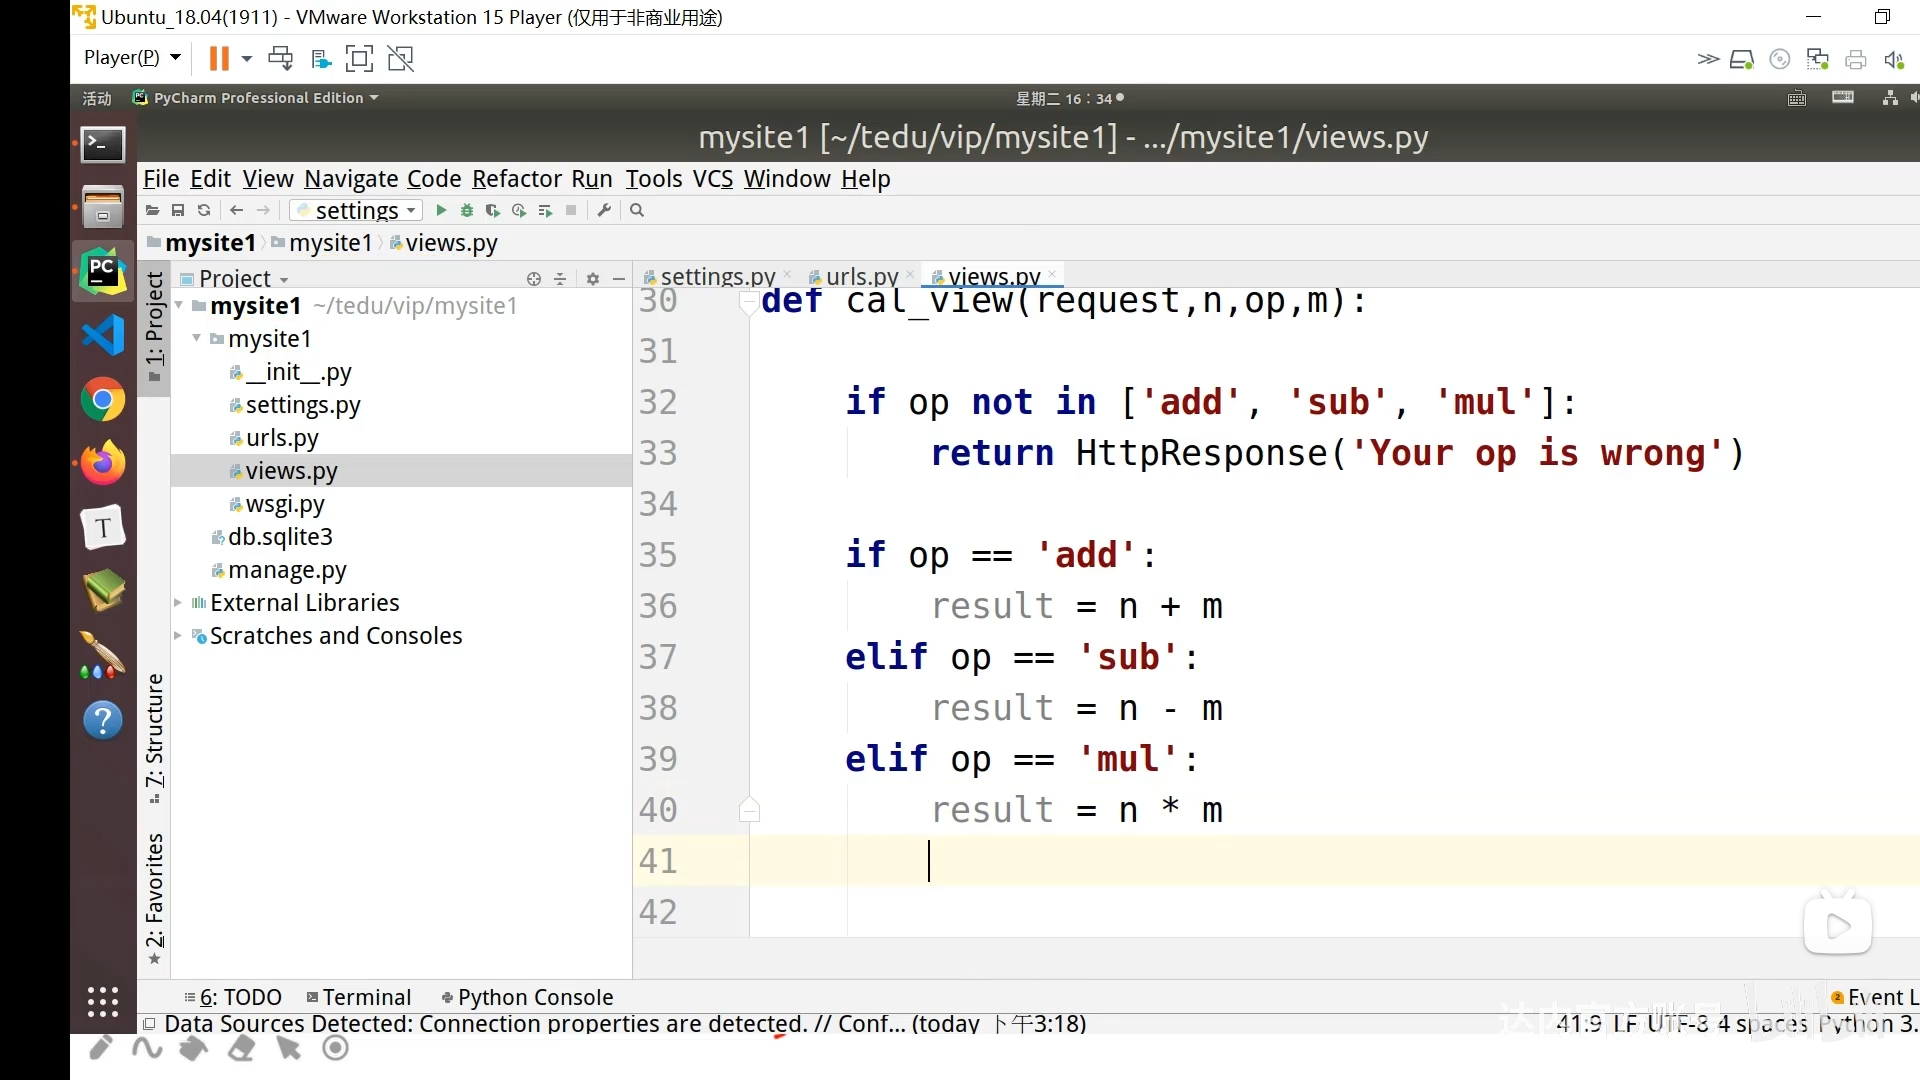Click the Terminal panel at bottom
1920x1080 pixels.
tap(367, 996)
